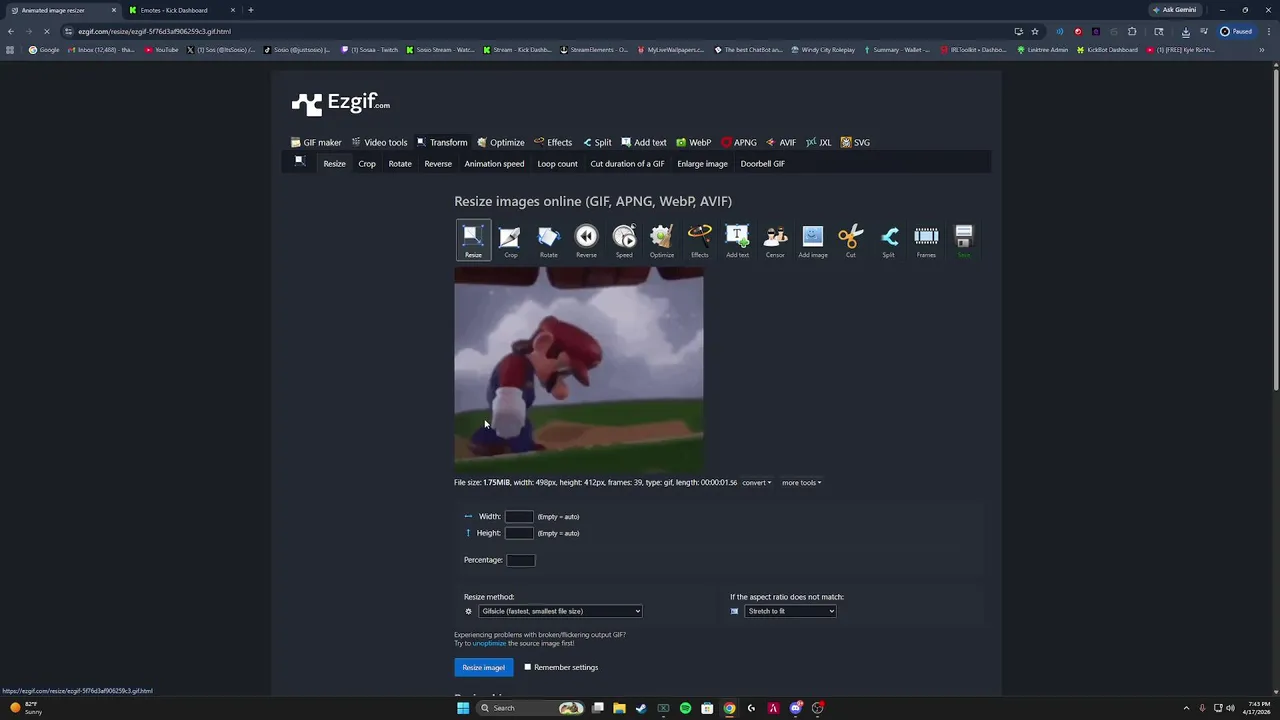Open the Reverse tool icon
This screenshot has height=720, width=1280.
586,240
